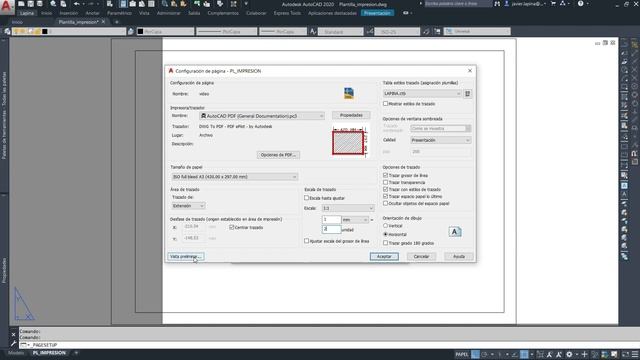This screenshot has height=360, width=640.
Task: Toggle Trazar espacio papel lo último checkbox
Action: click(385, 196)
